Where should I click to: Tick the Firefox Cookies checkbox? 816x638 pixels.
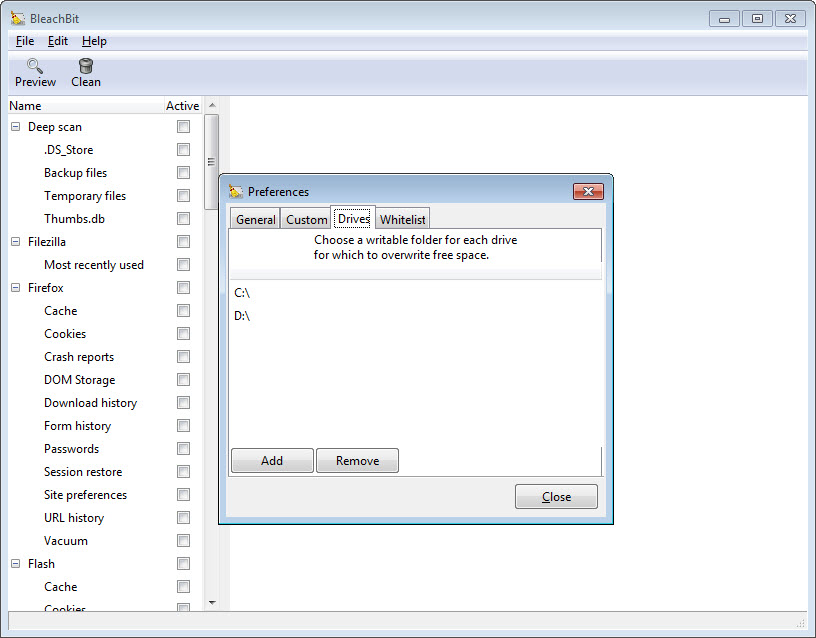(x=183, y=334)
